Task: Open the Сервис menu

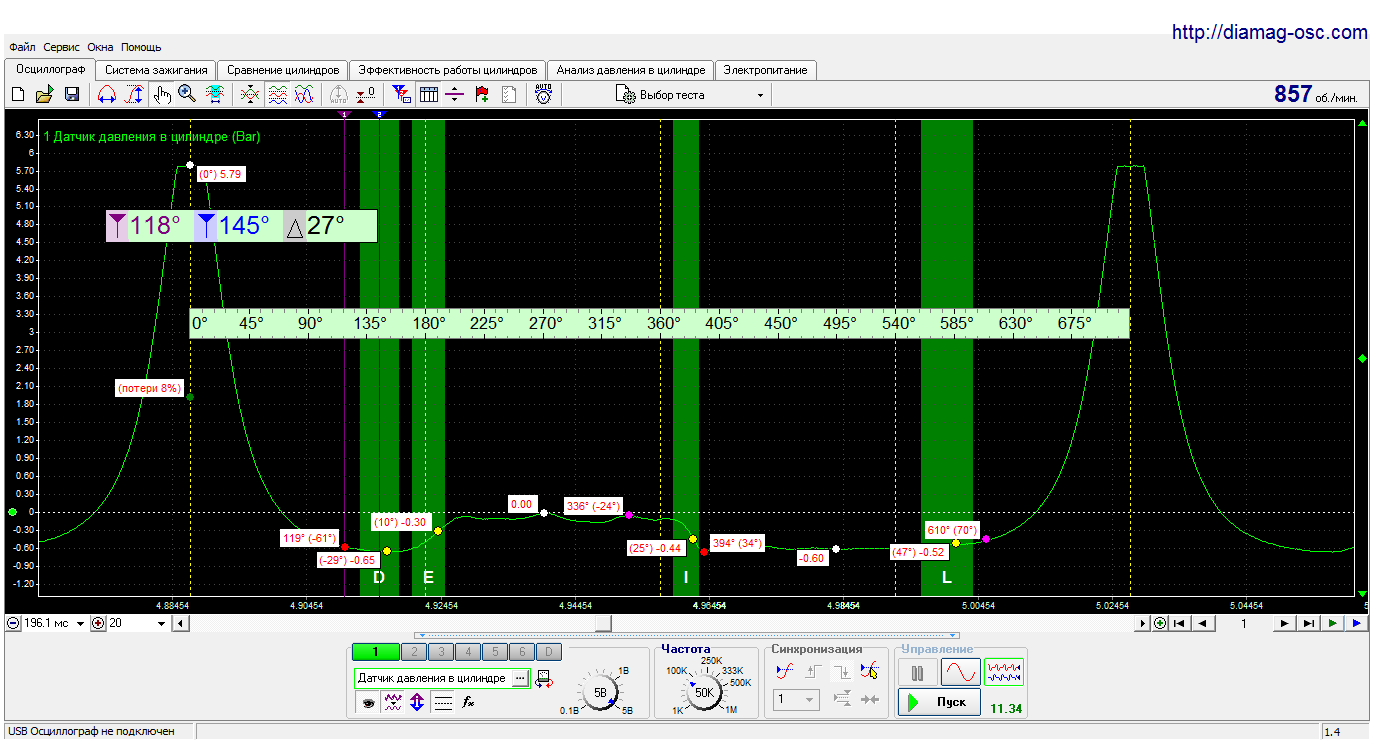Action: [x=60, y=47]
